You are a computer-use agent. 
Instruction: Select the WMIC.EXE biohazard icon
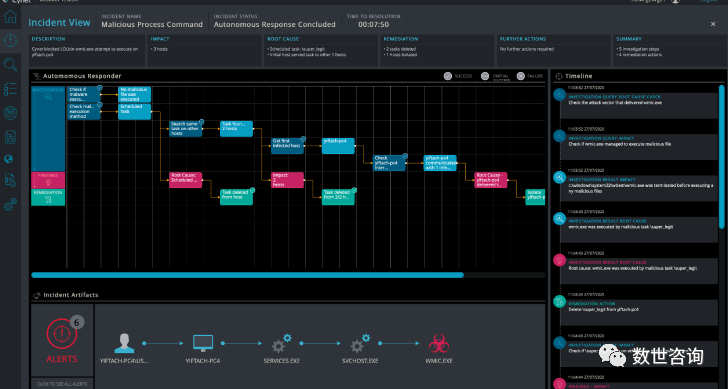pos(438,344)
